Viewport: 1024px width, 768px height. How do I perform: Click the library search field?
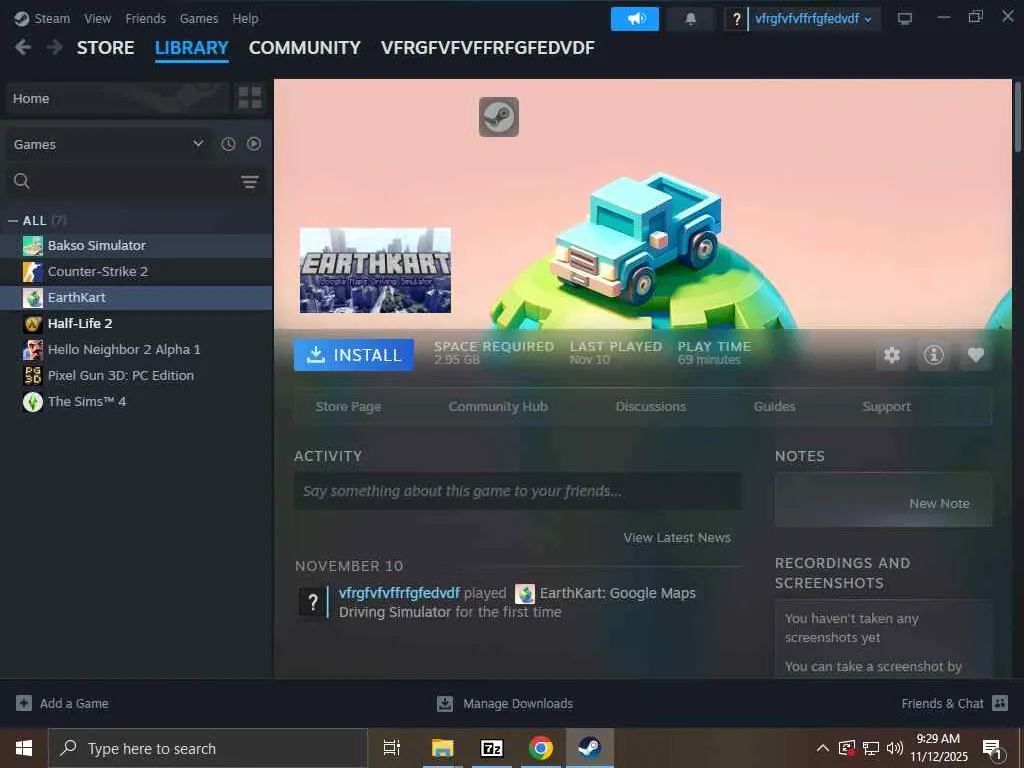point(134,181)
